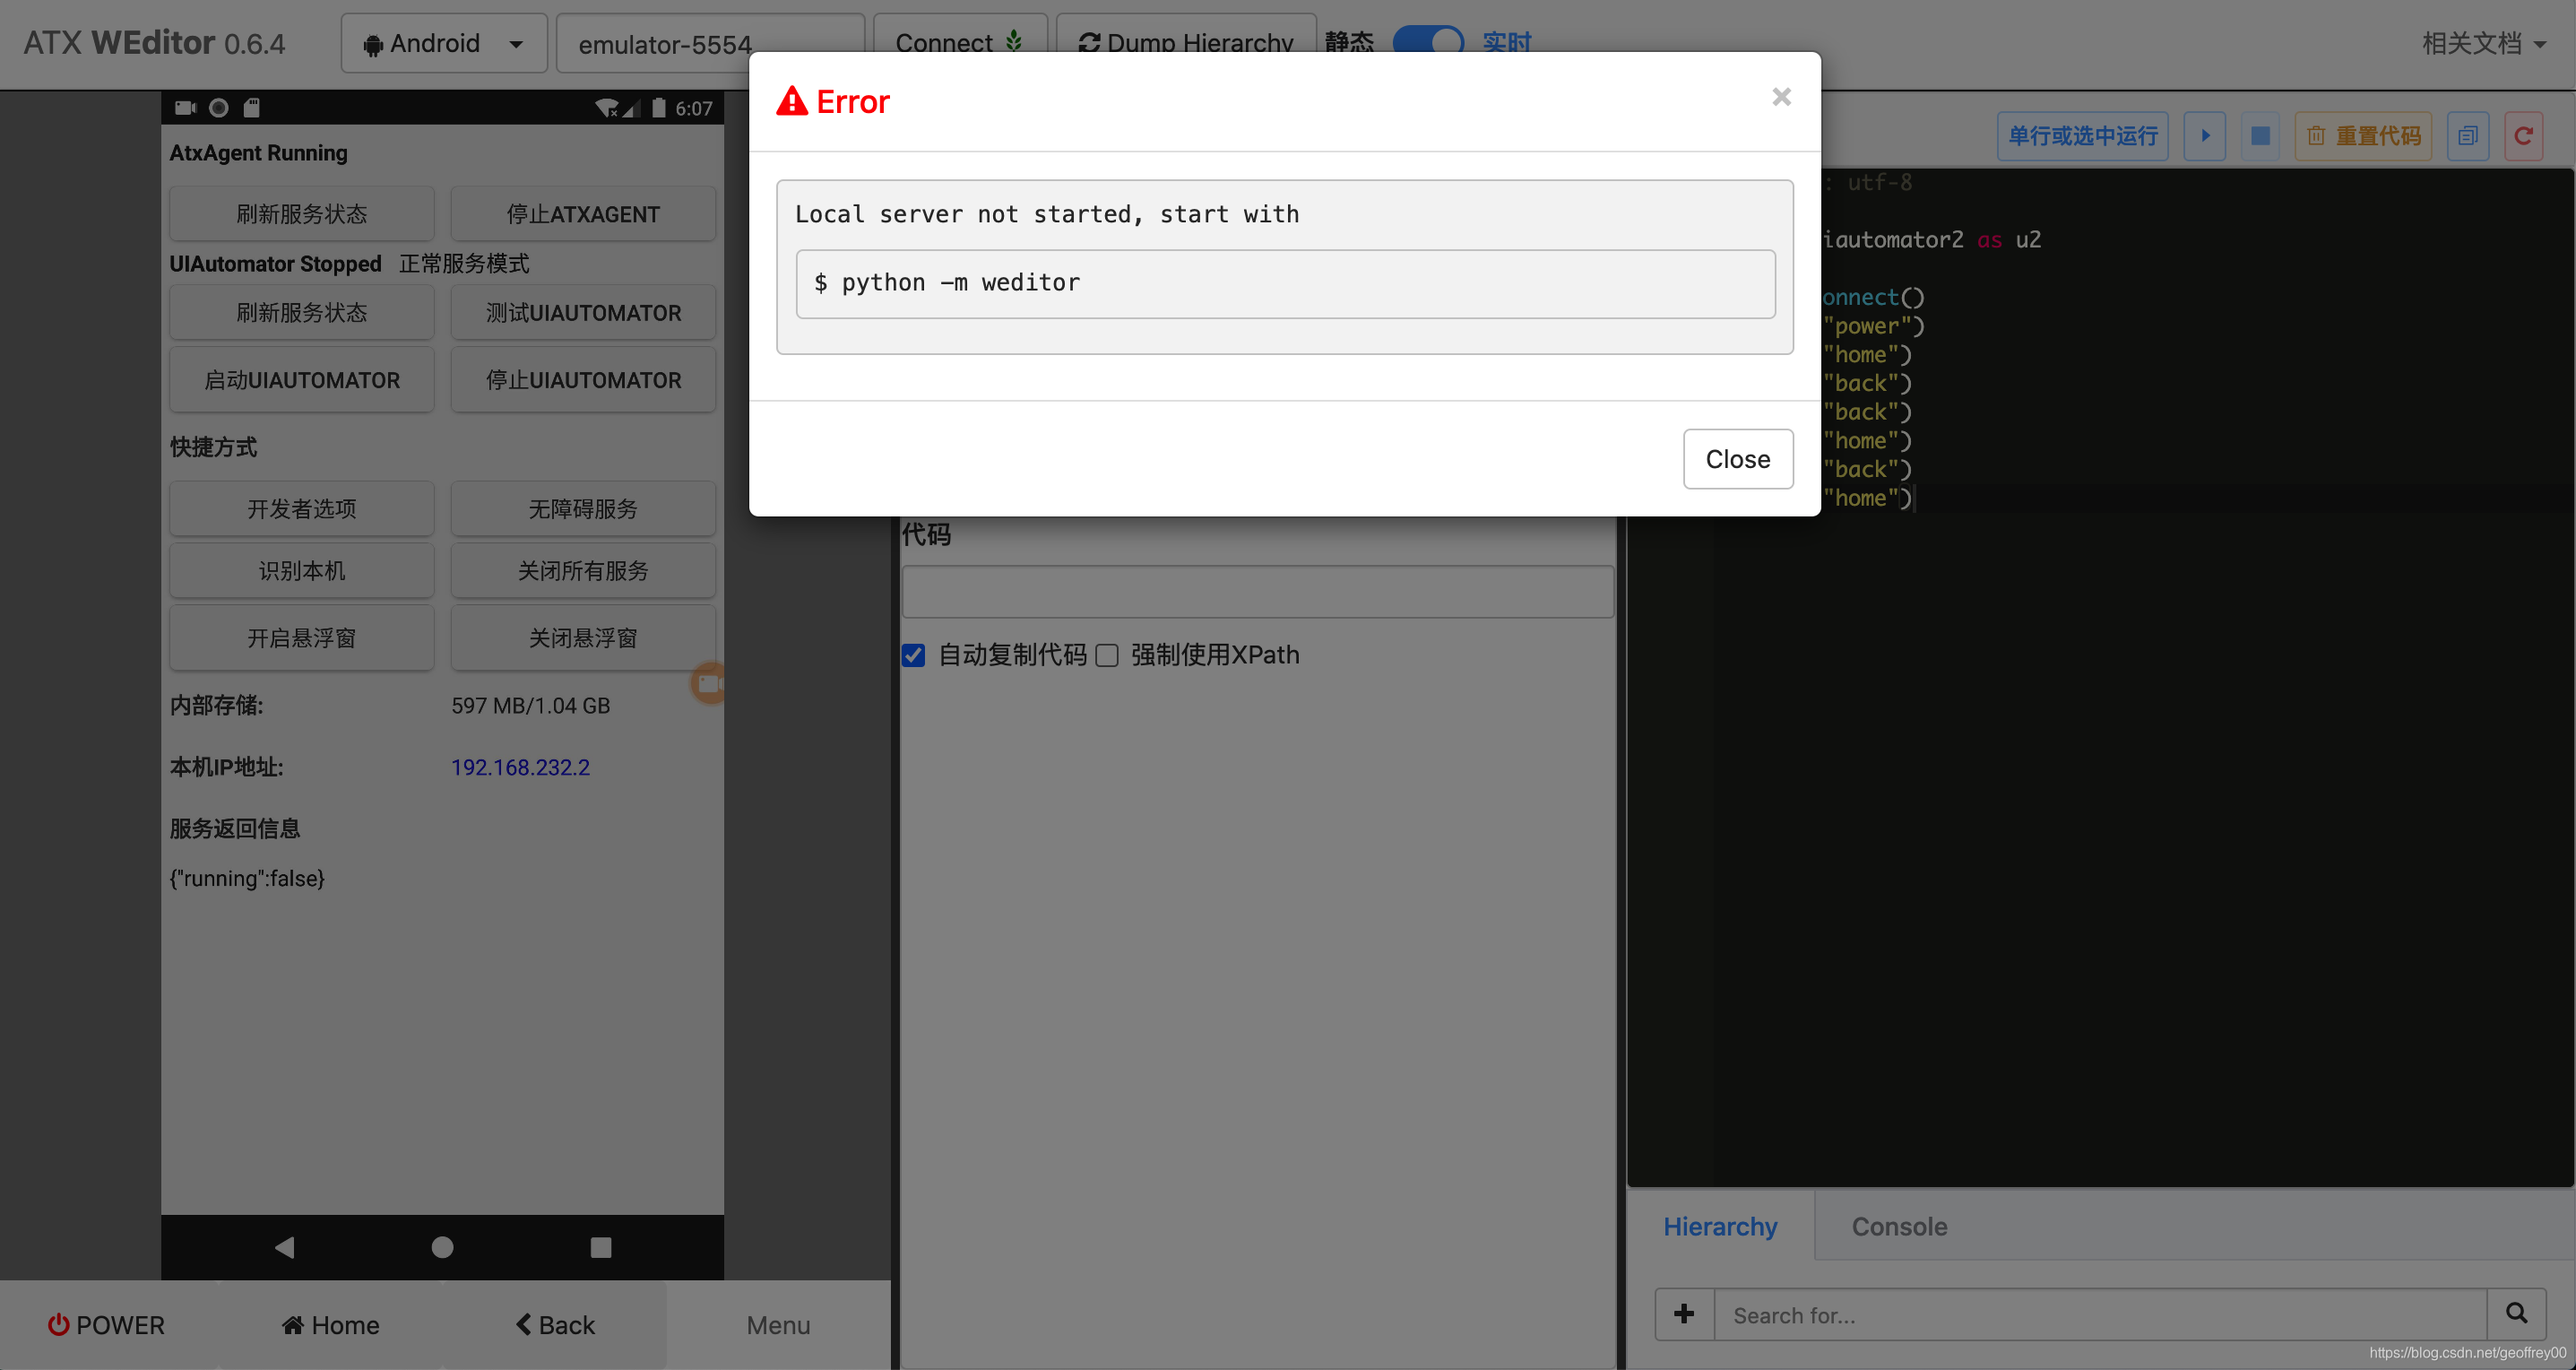2576x1370 pixels.
Task: Select the Hierarchy tab
Action: (1719, 1226)
